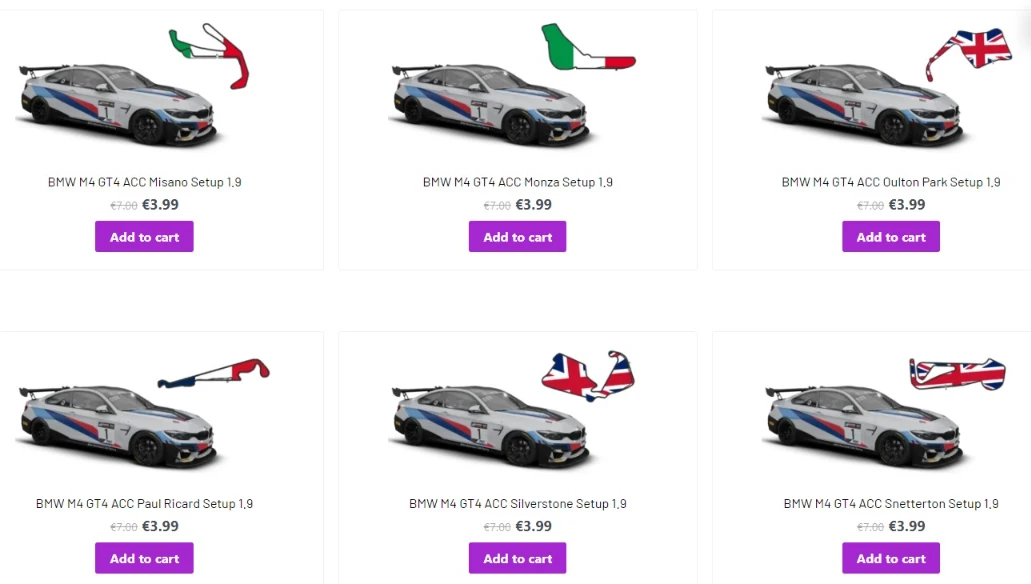Add Snetterton setup to cart
Screen dimensions: 1031x584
tap(891, 558)
